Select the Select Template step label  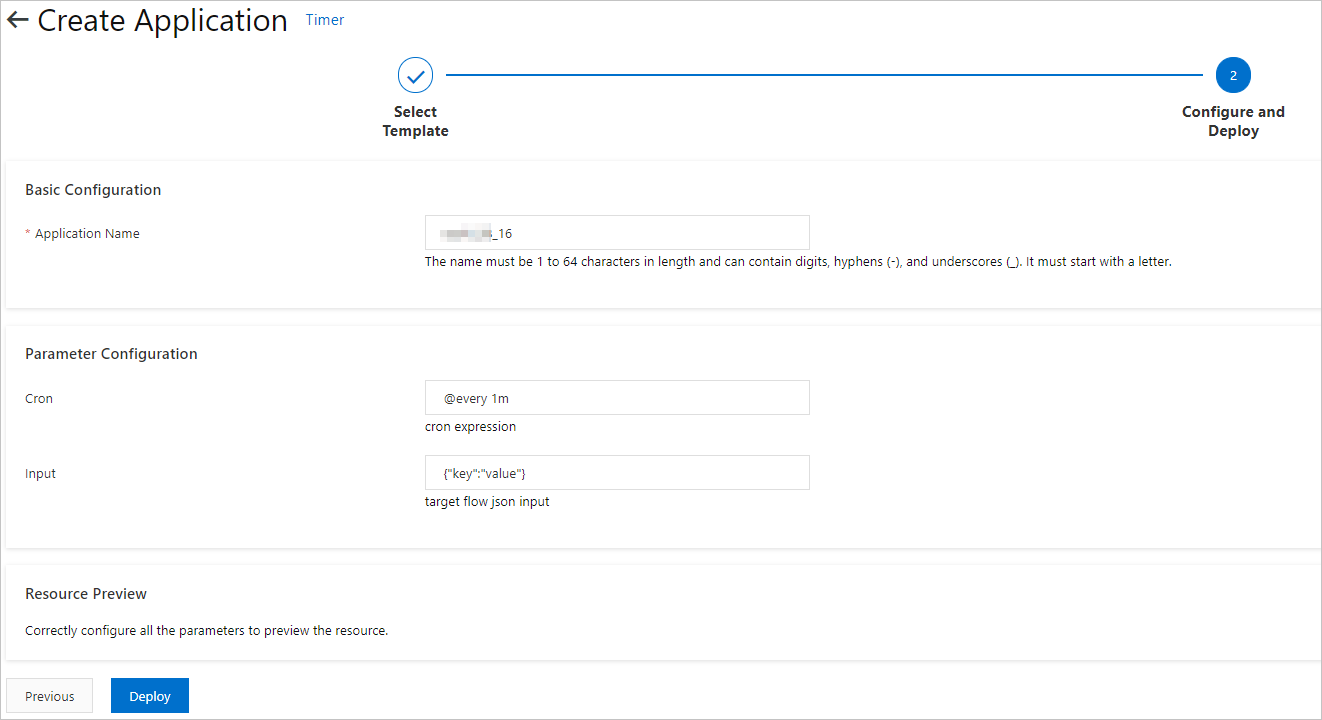tap(415, 120)
